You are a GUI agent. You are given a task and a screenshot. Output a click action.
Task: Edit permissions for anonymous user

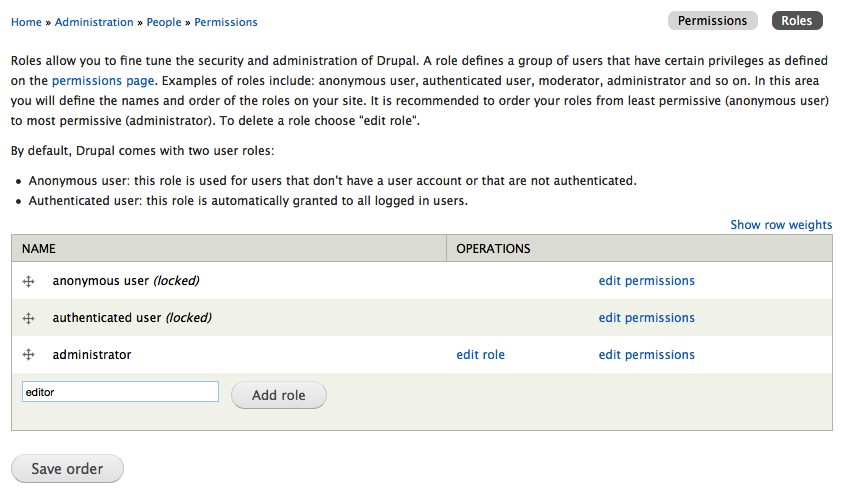[x=646, y=281]
